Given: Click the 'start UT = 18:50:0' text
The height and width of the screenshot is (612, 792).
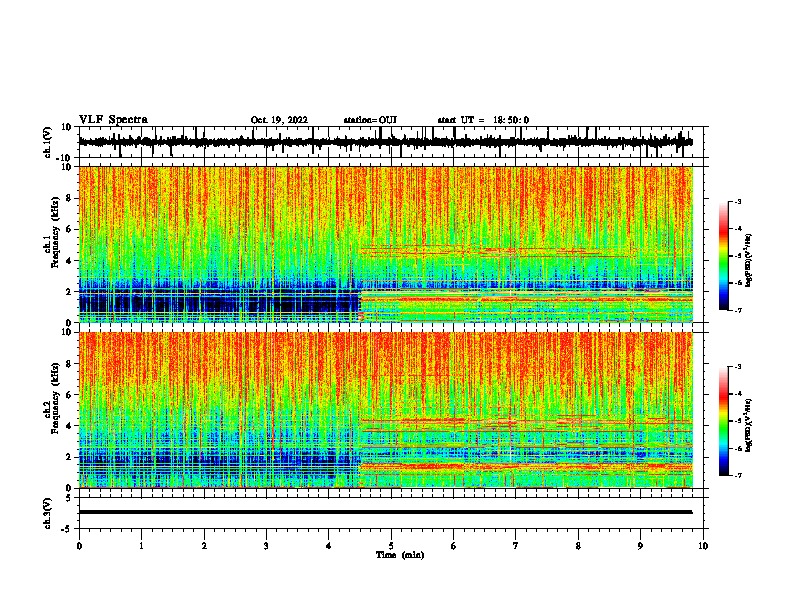Looking at the screenshot, I should click(483, 120).
